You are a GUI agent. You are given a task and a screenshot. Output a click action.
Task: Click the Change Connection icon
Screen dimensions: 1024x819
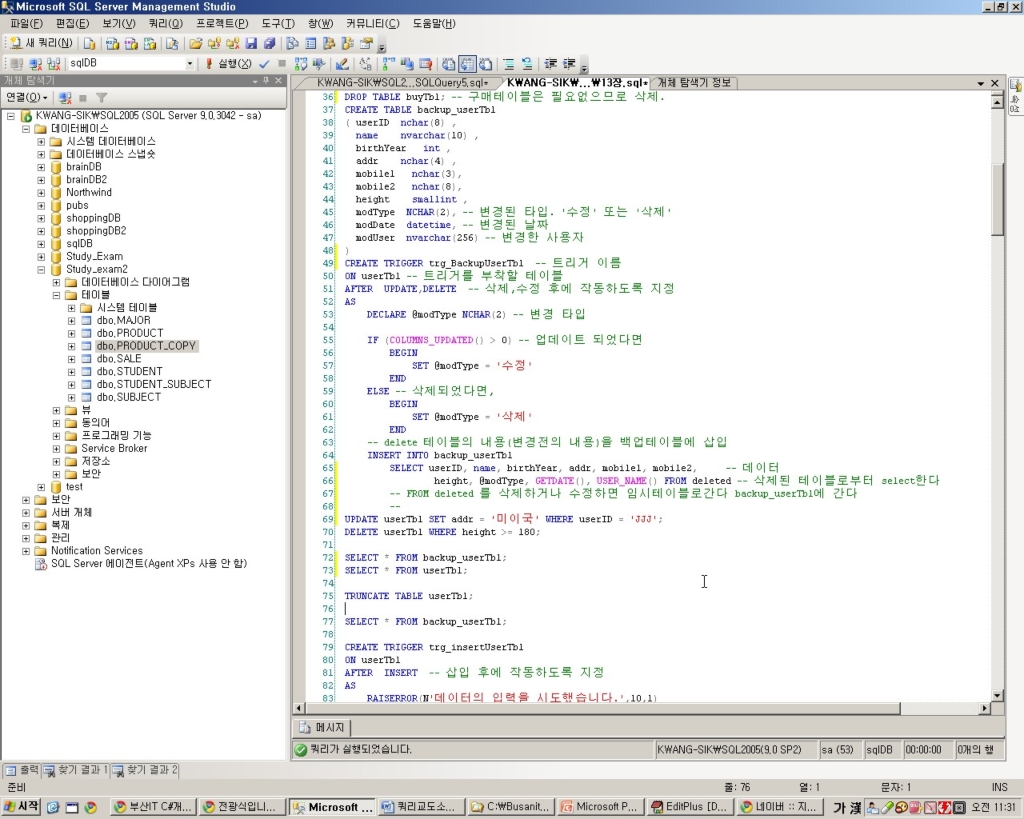click(54, 63)
